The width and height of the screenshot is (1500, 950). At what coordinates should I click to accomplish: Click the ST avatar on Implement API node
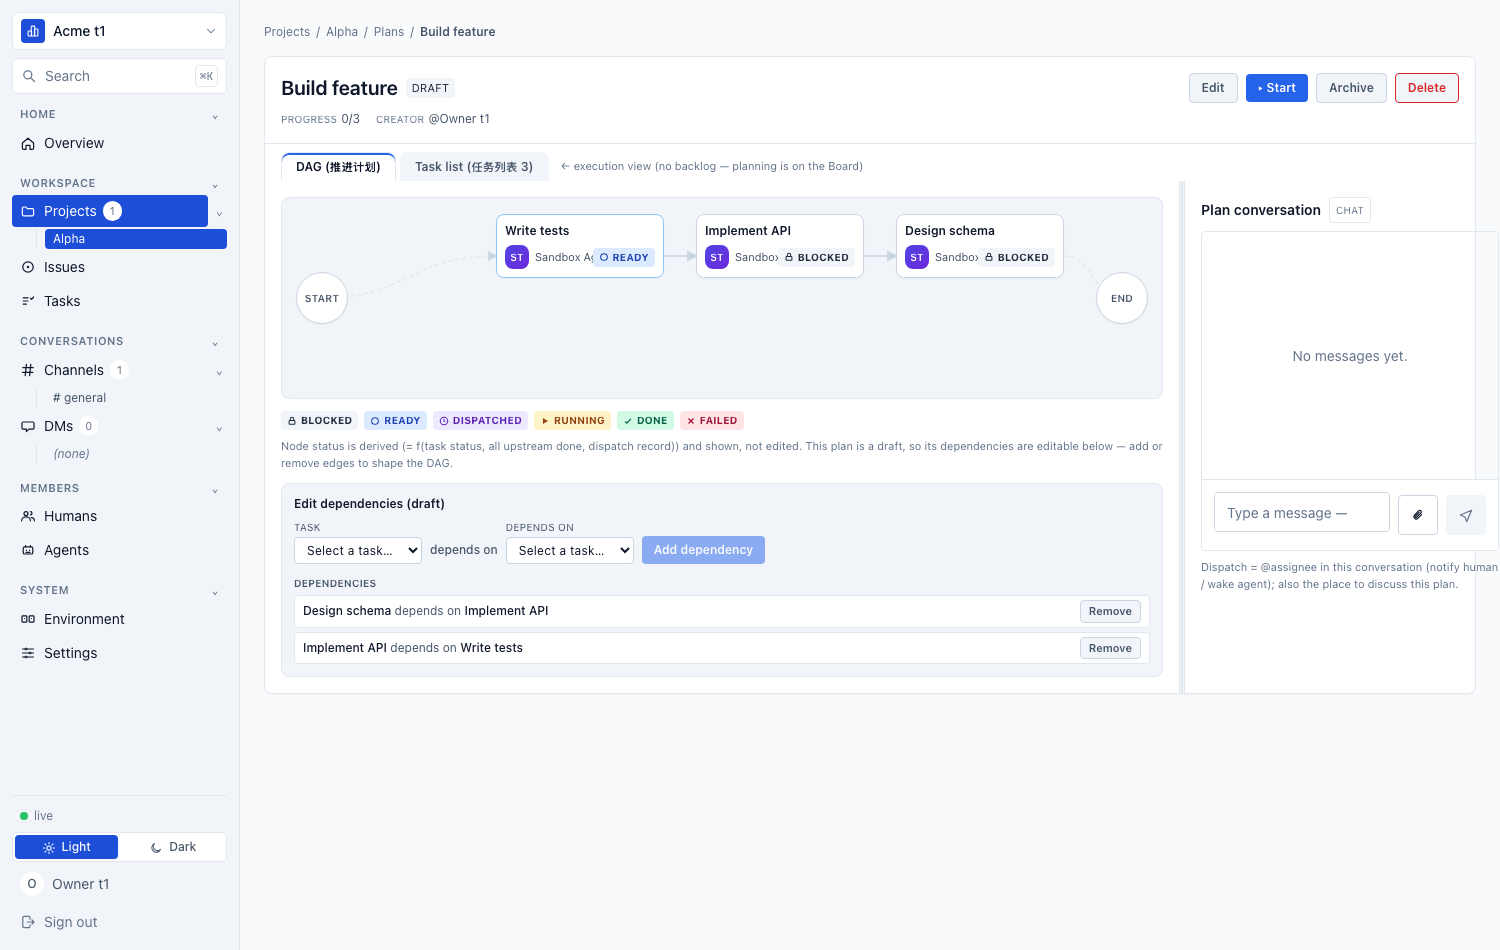click(x=717, y=257)
